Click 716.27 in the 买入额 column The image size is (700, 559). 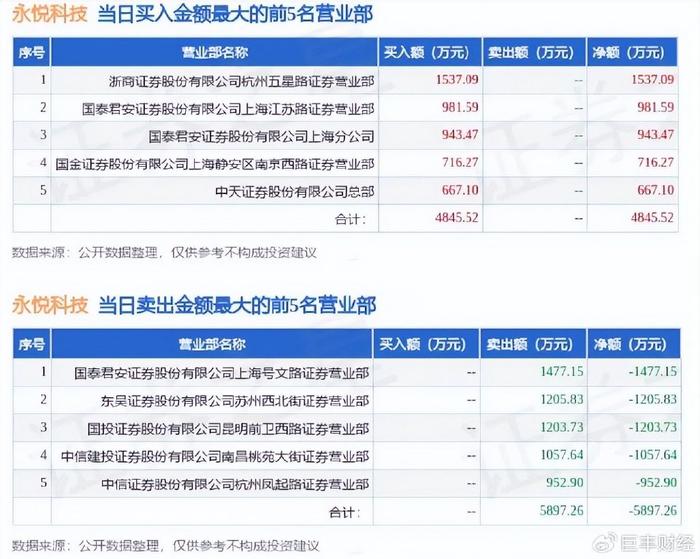tap(460, 163)
